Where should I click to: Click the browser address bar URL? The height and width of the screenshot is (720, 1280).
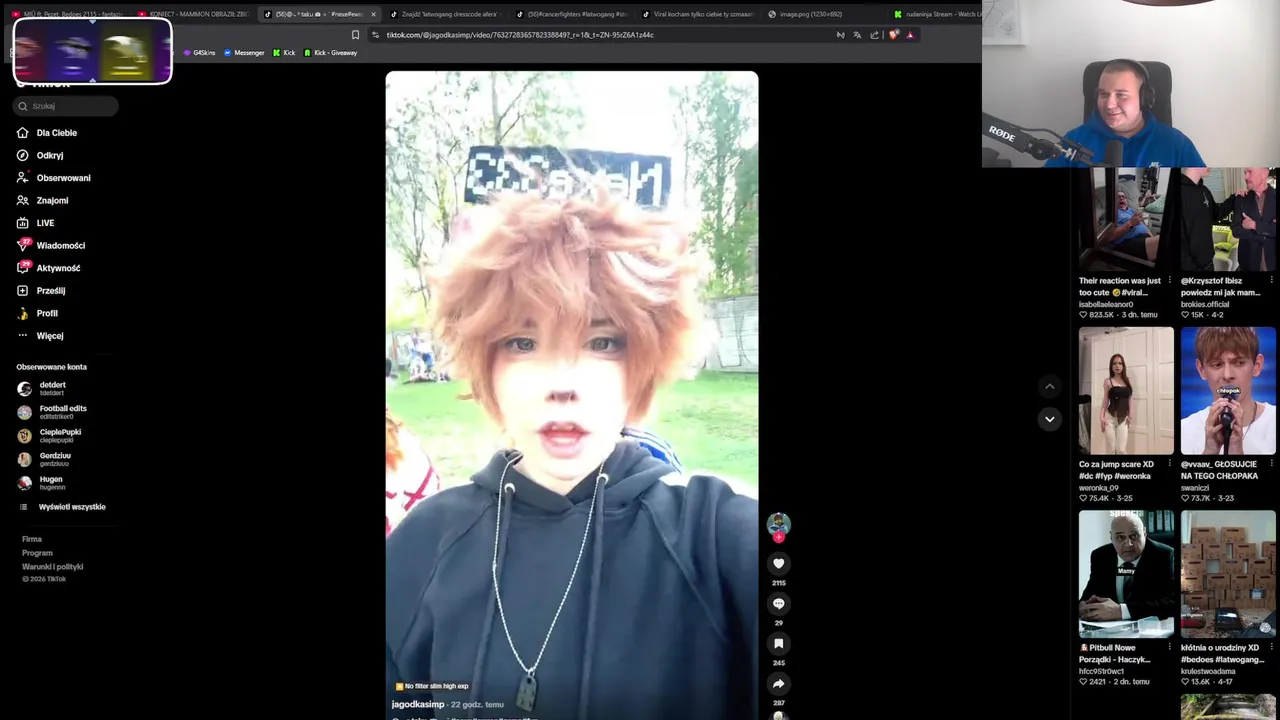pos(520,35)
